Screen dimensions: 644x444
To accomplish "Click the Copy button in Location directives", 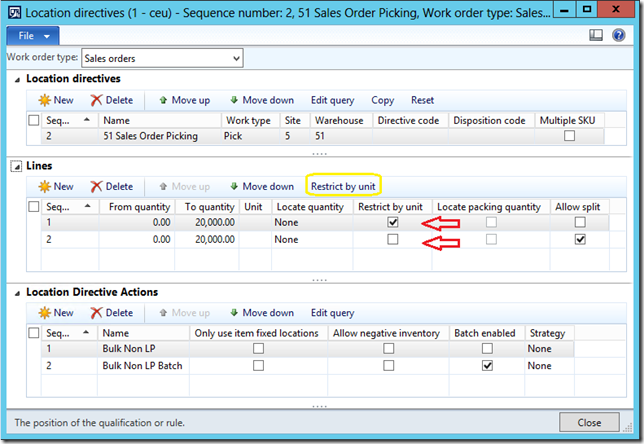I will [x=383, y=100].
